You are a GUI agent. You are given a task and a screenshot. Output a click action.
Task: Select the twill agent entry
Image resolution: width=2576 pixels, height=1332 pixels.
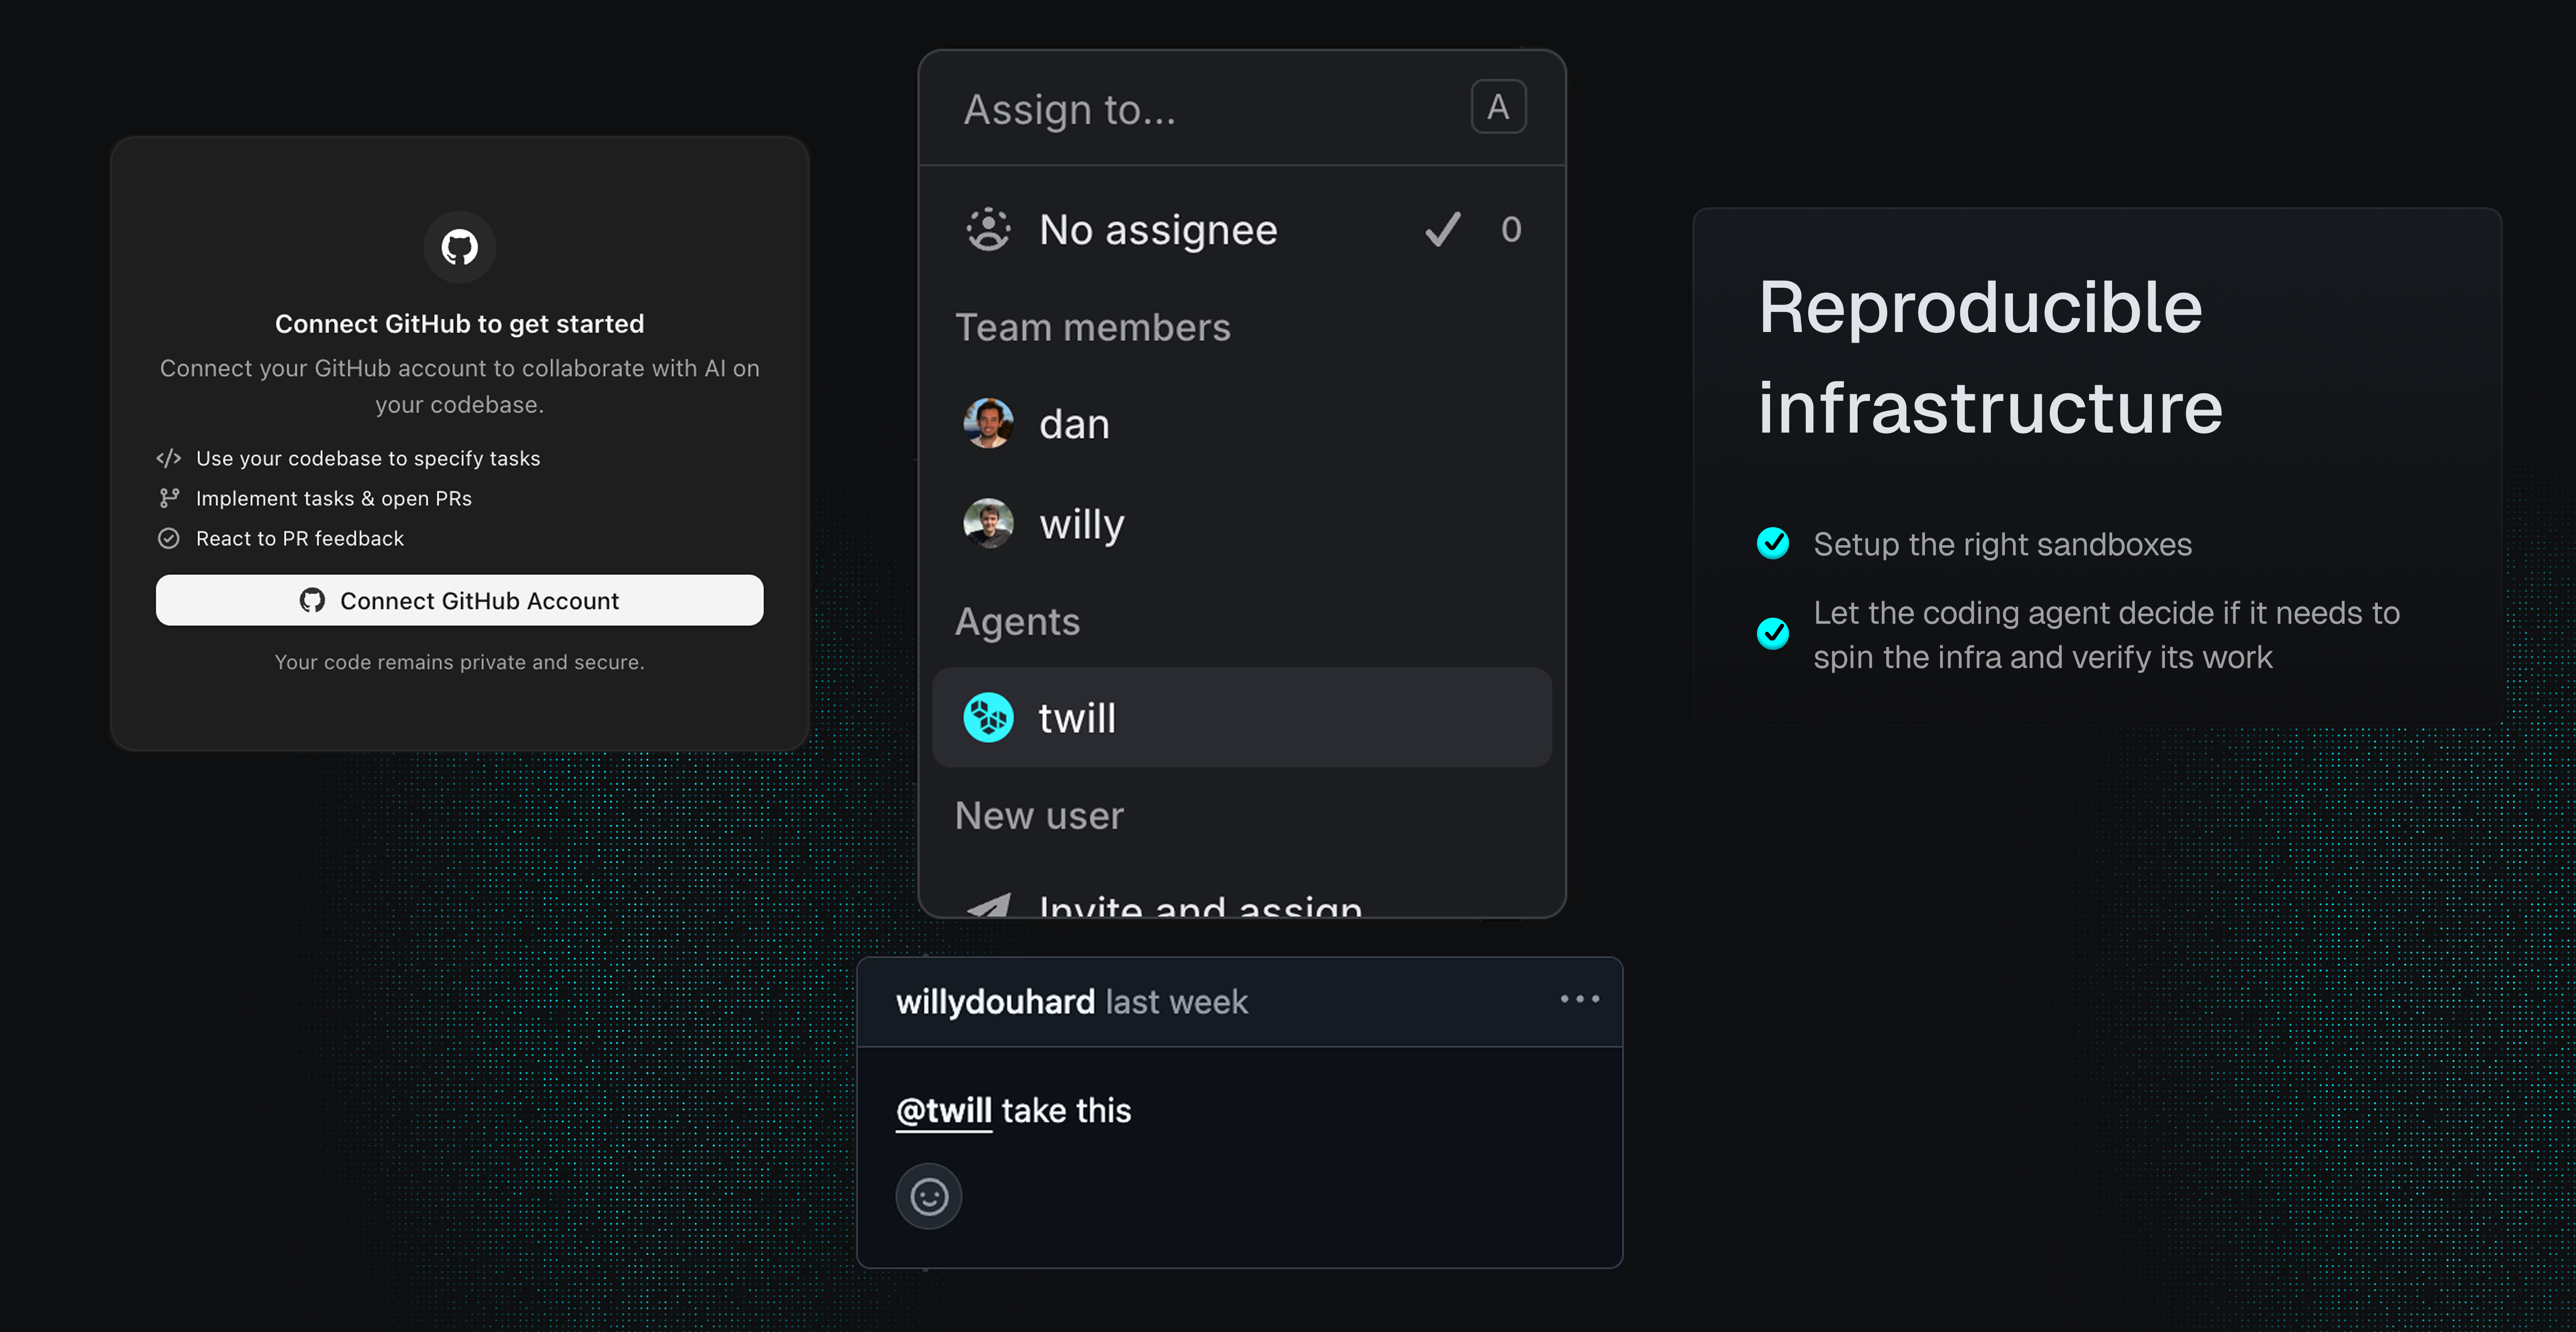1240,717
